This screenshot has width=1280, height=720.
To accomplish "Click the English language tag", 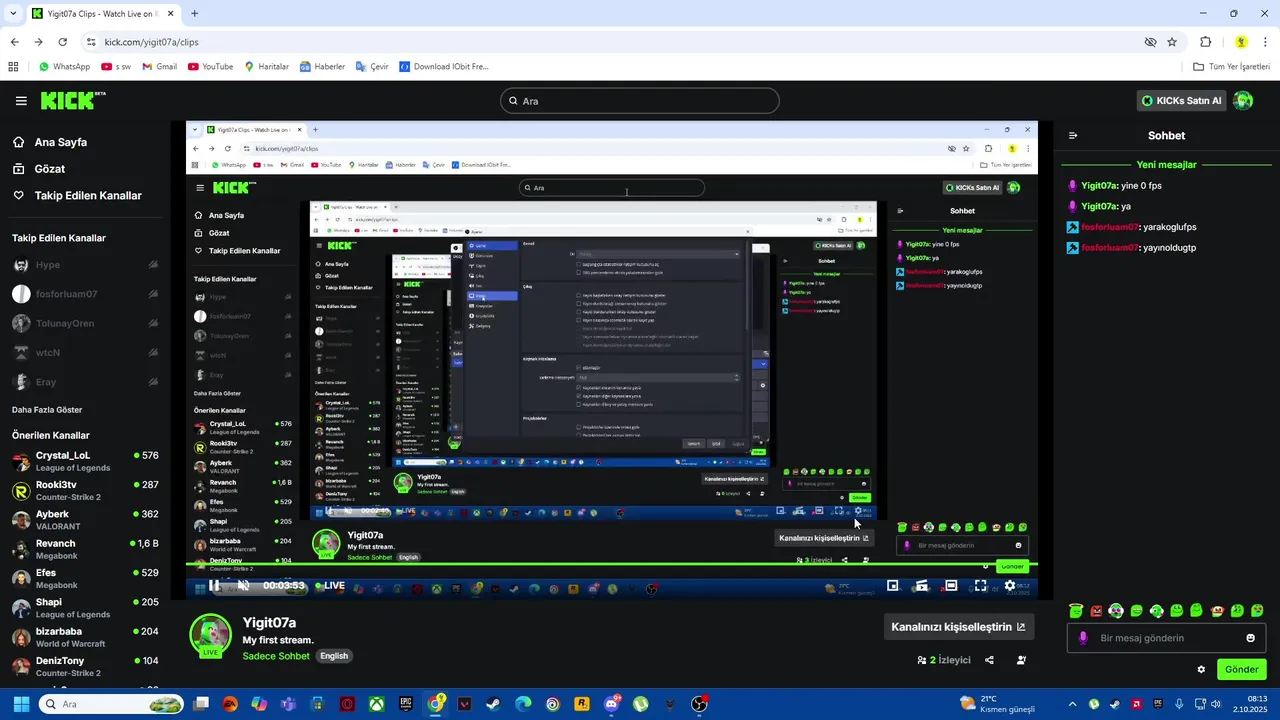I will (x=334, y=656).
